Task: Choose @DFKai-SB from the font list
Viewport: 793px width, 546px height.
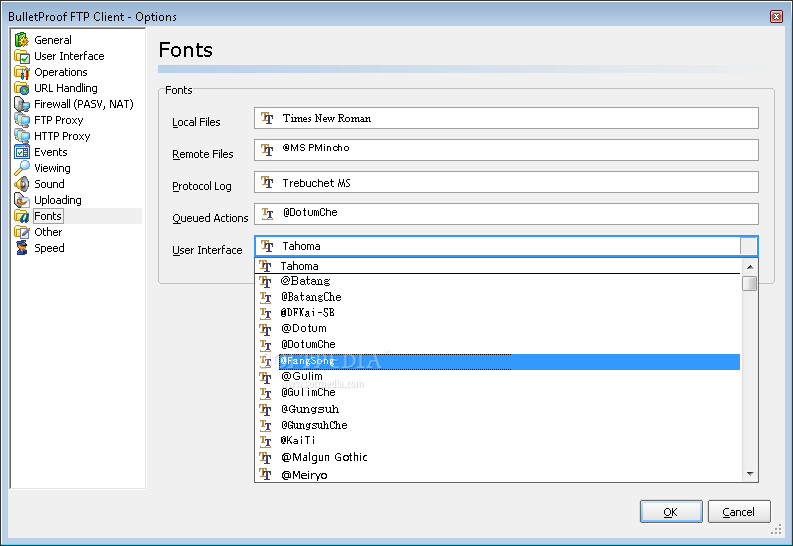Action: coord(498,313)
